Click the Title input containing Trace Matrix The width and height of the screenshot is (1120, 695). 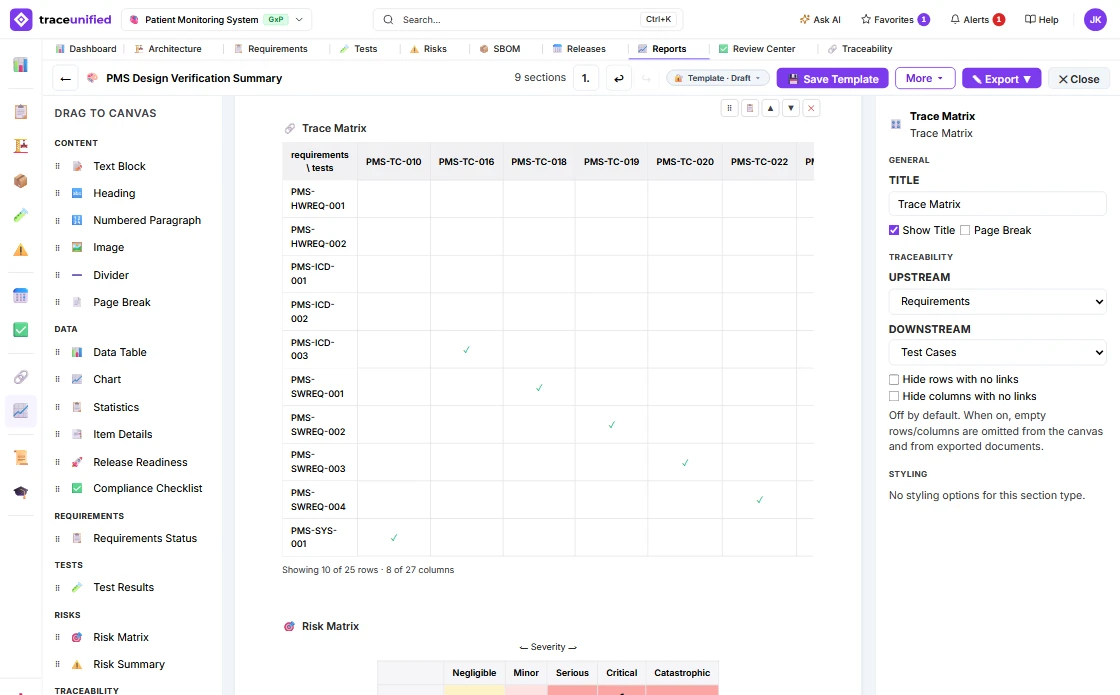(997, 204)
